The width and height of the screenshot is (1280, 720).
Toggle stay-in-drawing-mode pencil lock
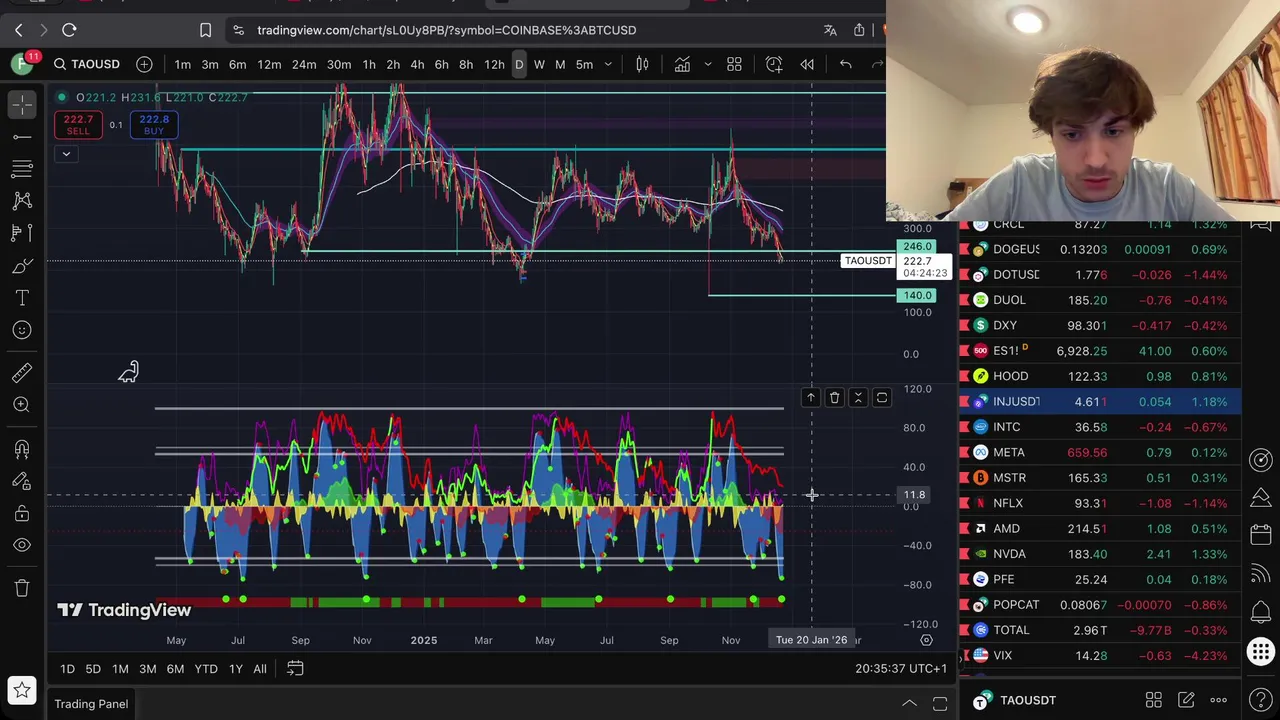click(x=22, y=481)
